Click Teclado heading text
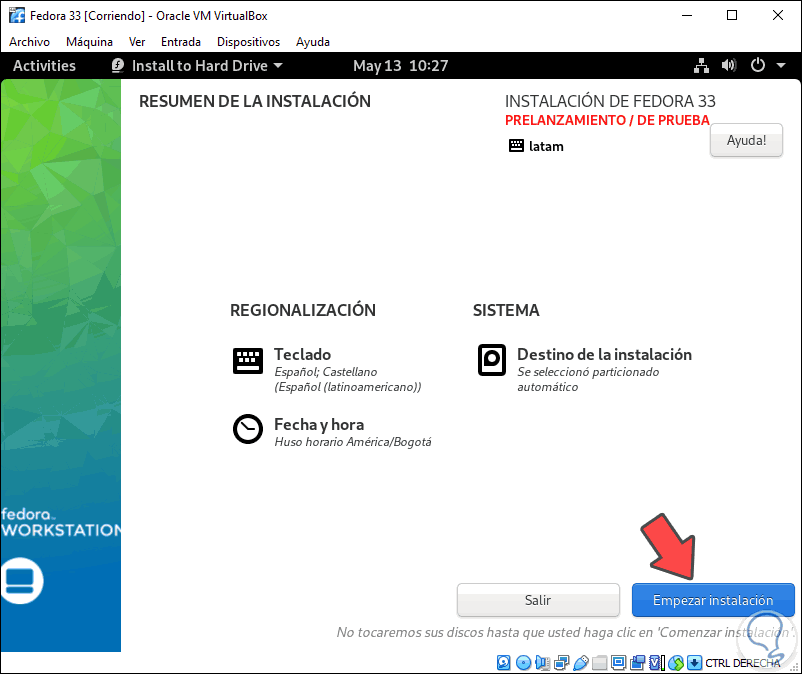The height and width of the screenshot is (674, 802). (x=302, y=354)
